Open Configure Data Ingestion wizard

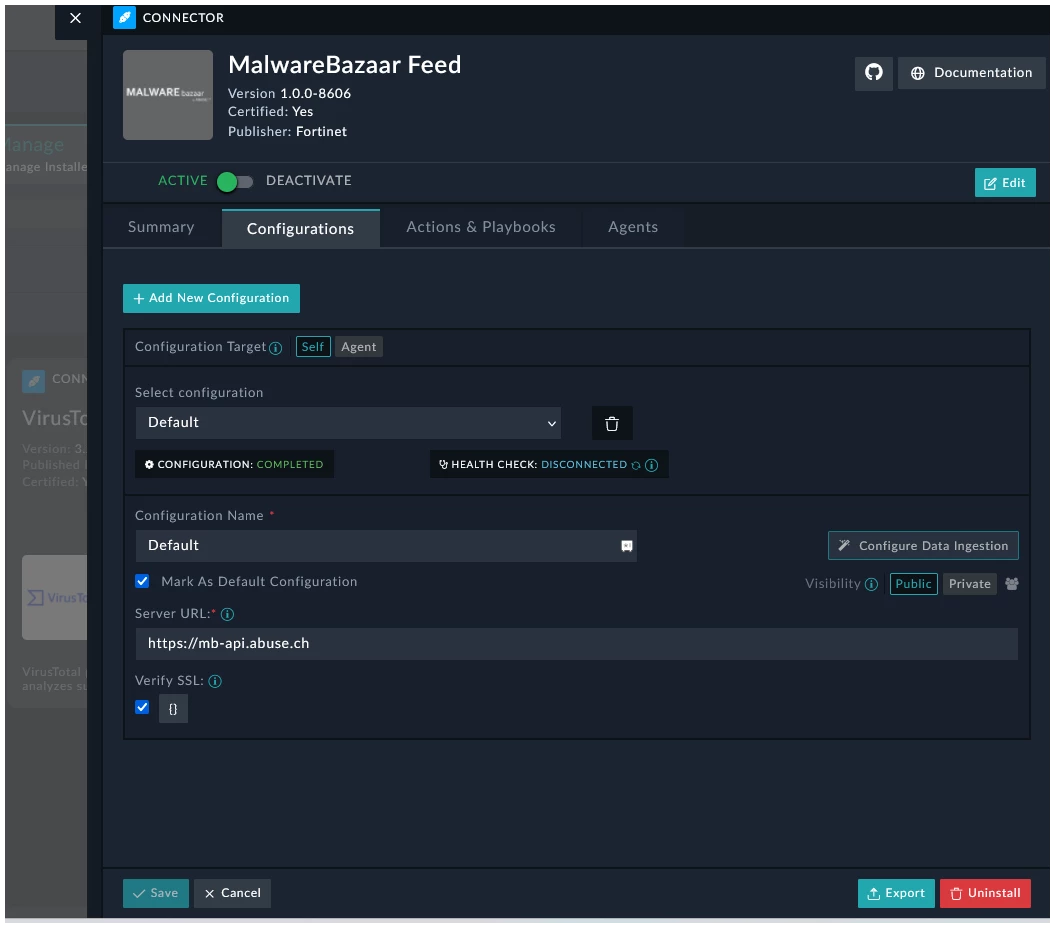point(922,546)
